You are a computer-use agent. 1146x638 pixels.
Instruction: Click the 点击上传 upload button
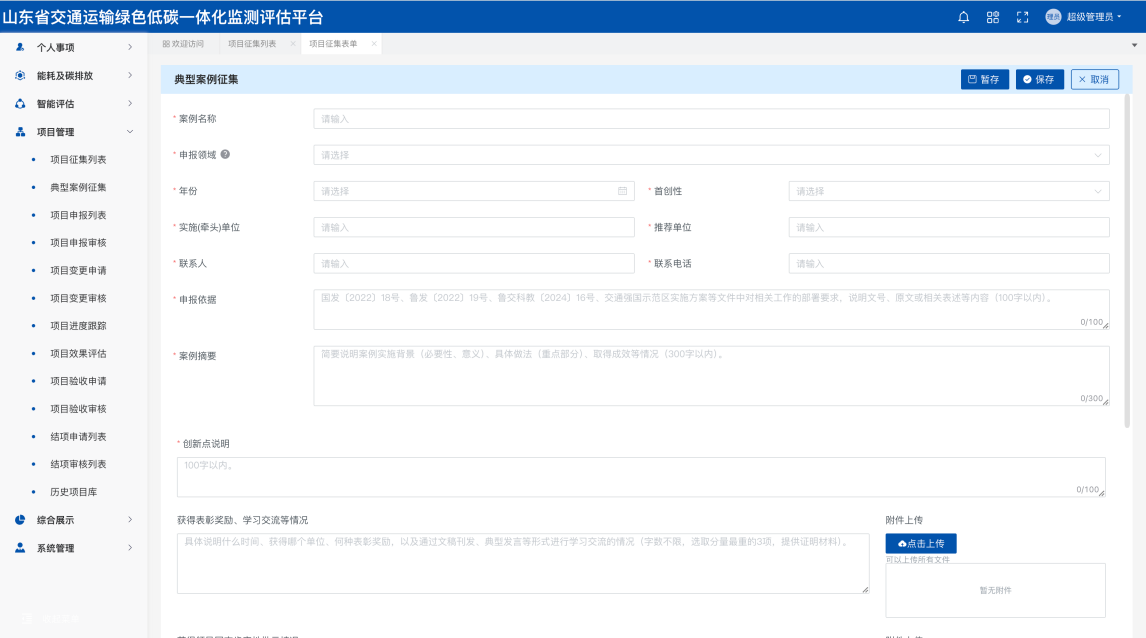[920, 543]
